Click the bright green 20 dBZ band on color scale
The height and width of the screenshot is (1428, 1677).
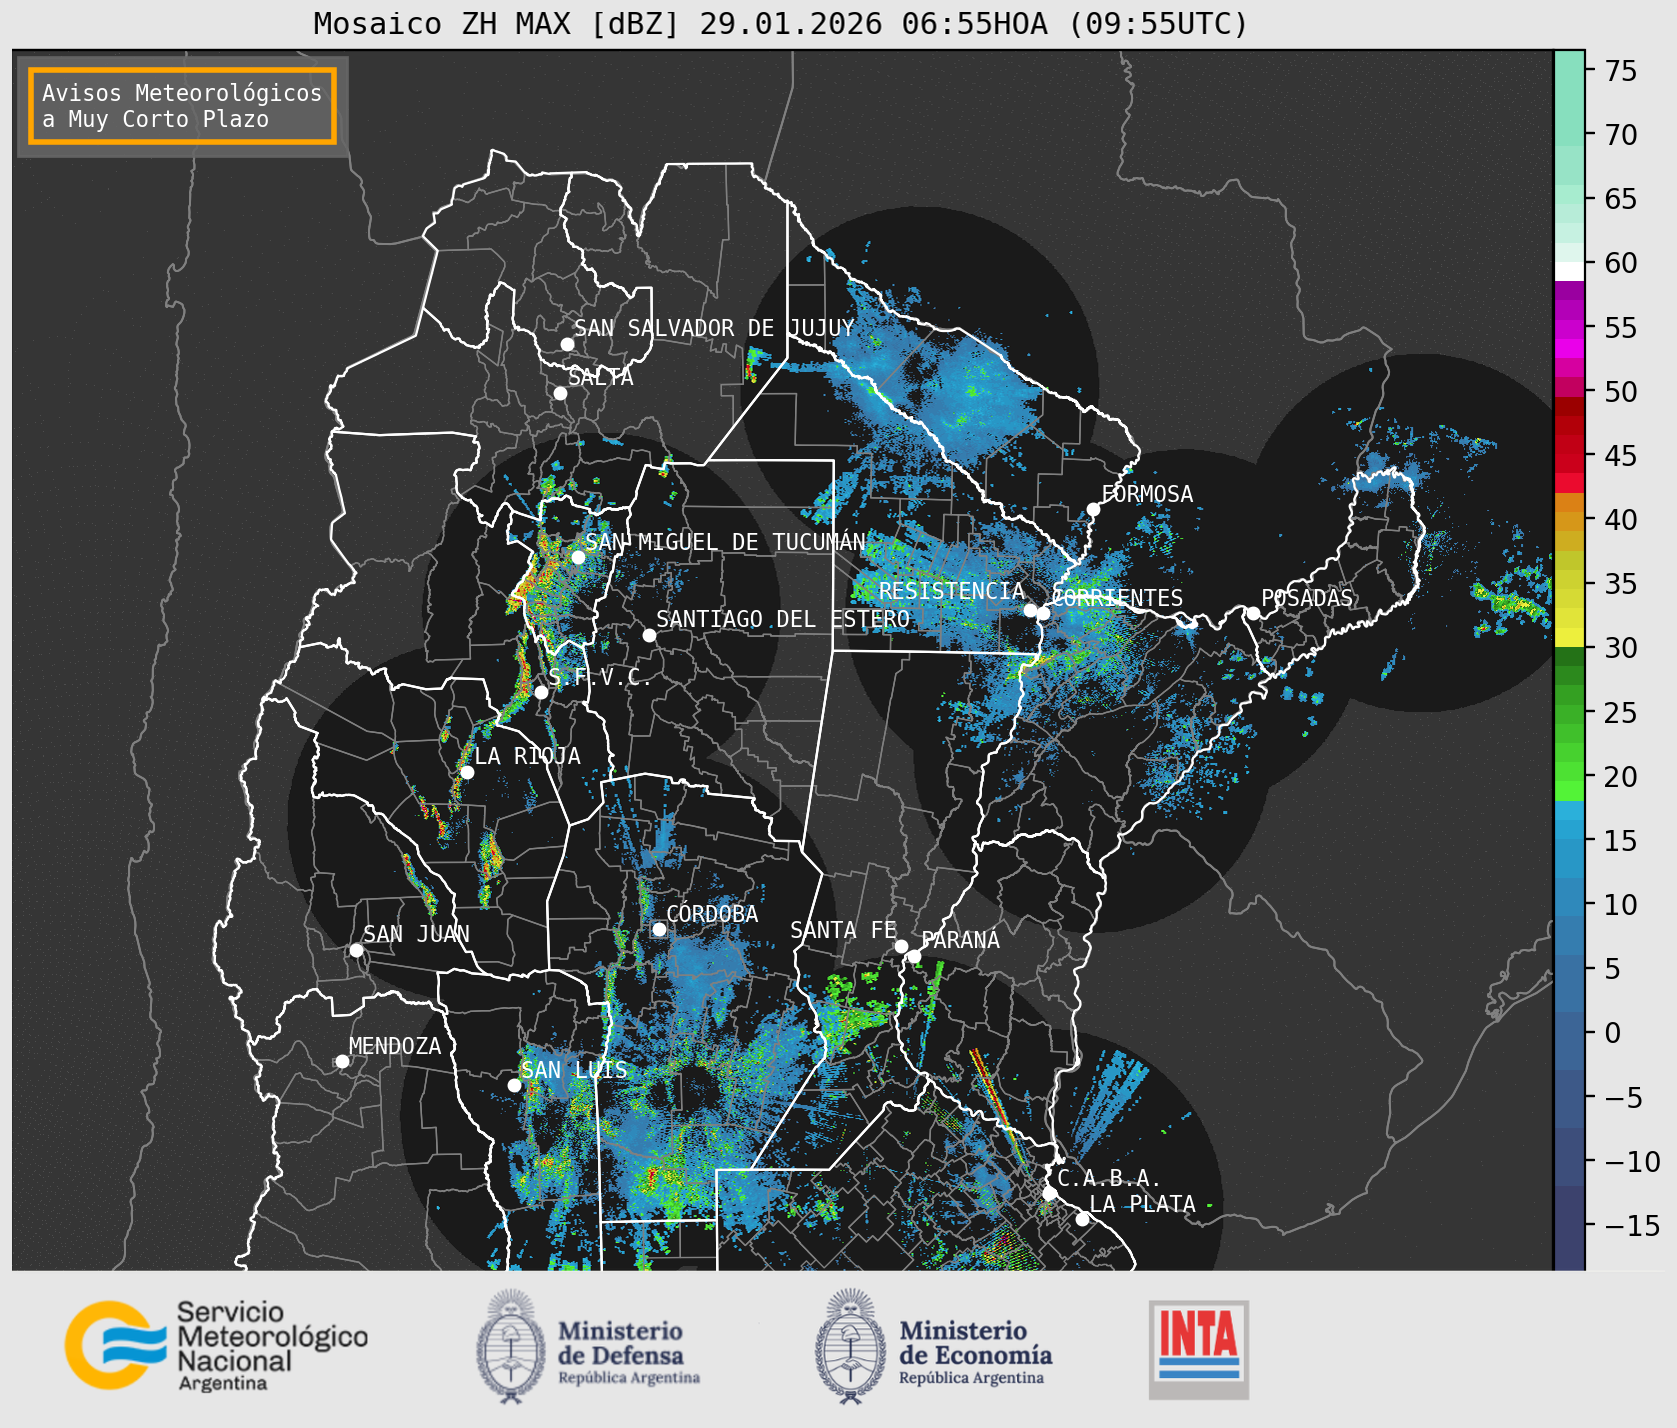pyautogui.click(x=1569, y=789)
